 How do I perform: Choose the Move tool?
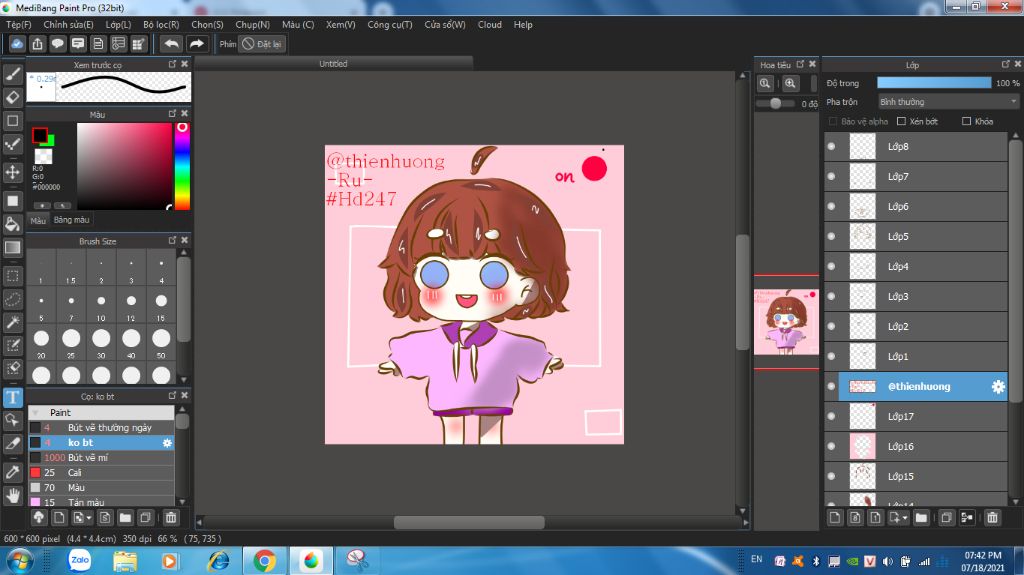13,172
